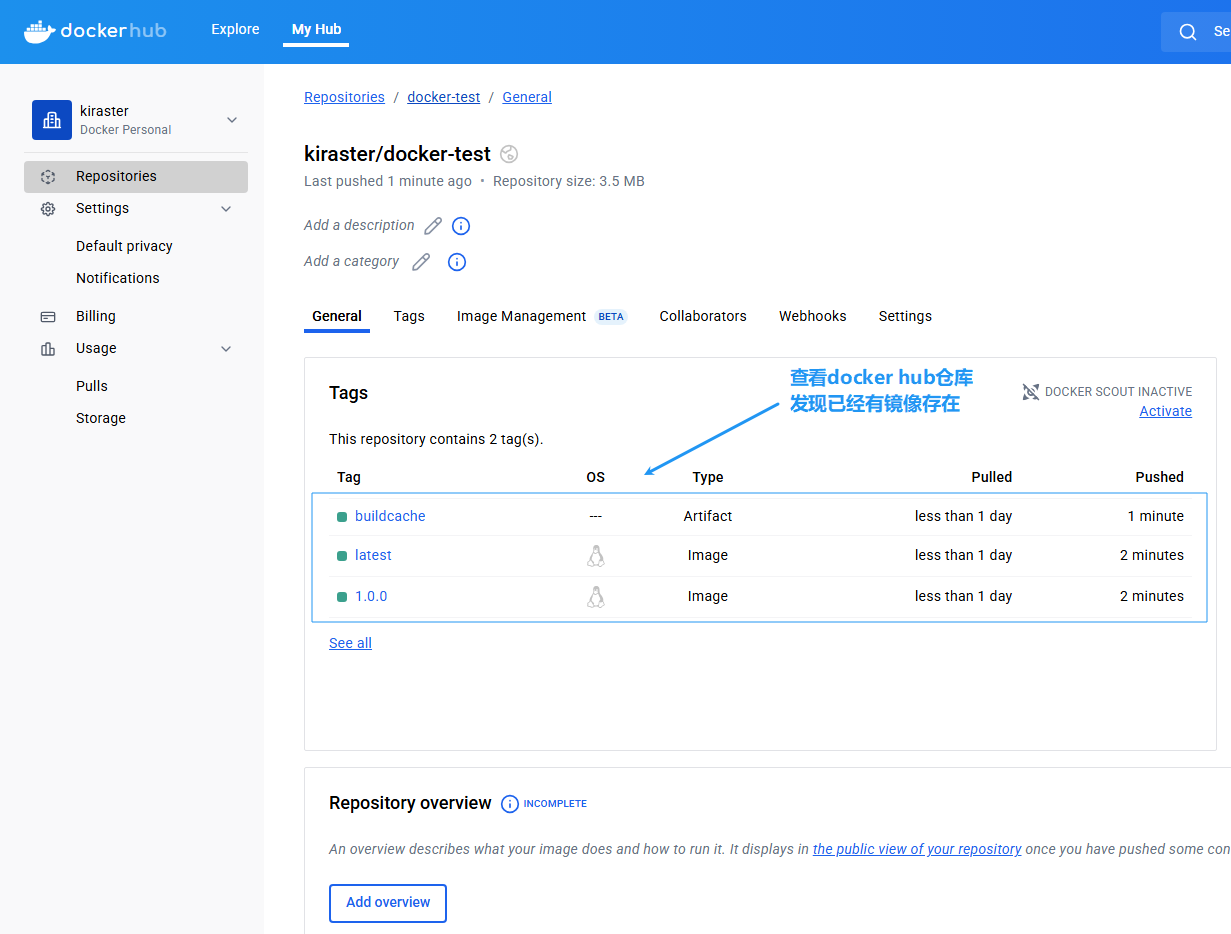Click the pencil icon next to Add a description
The image size is (1231, 934).
pyautogui.click(x=433, y=226)
